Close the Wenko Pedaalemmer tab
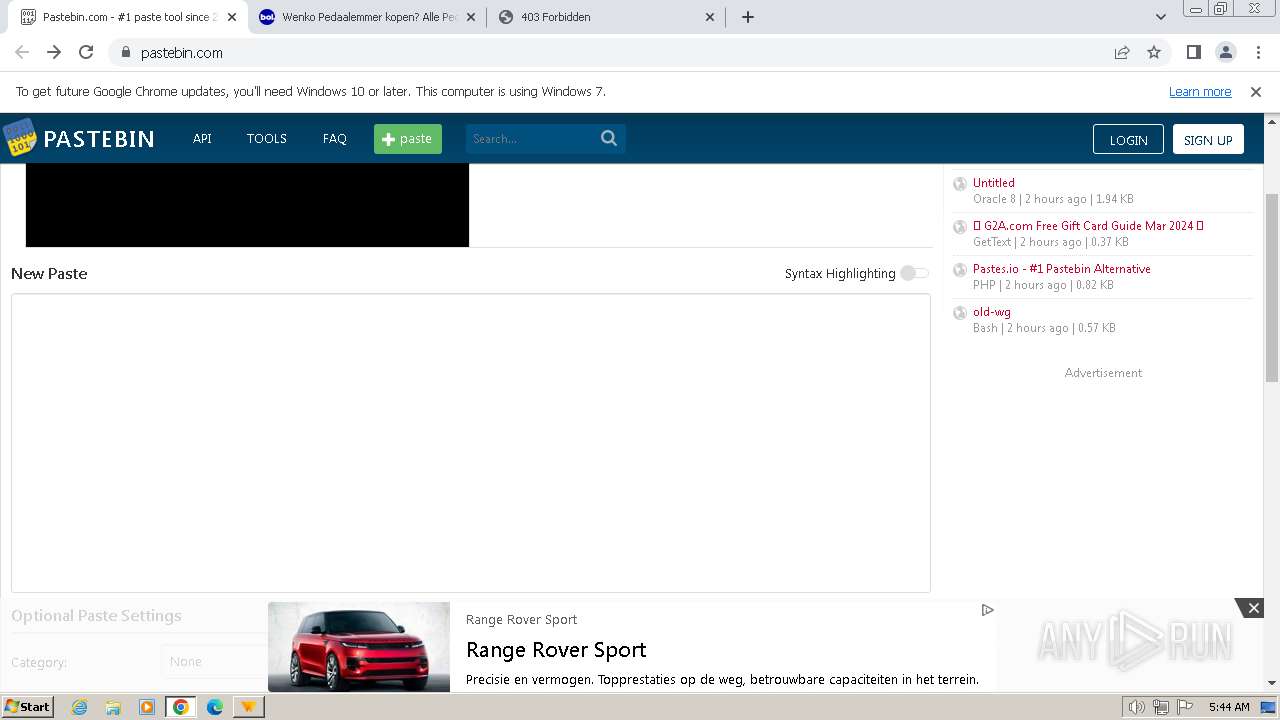The height and width of the screenshot is (720, 1280). tap(471, 17)
